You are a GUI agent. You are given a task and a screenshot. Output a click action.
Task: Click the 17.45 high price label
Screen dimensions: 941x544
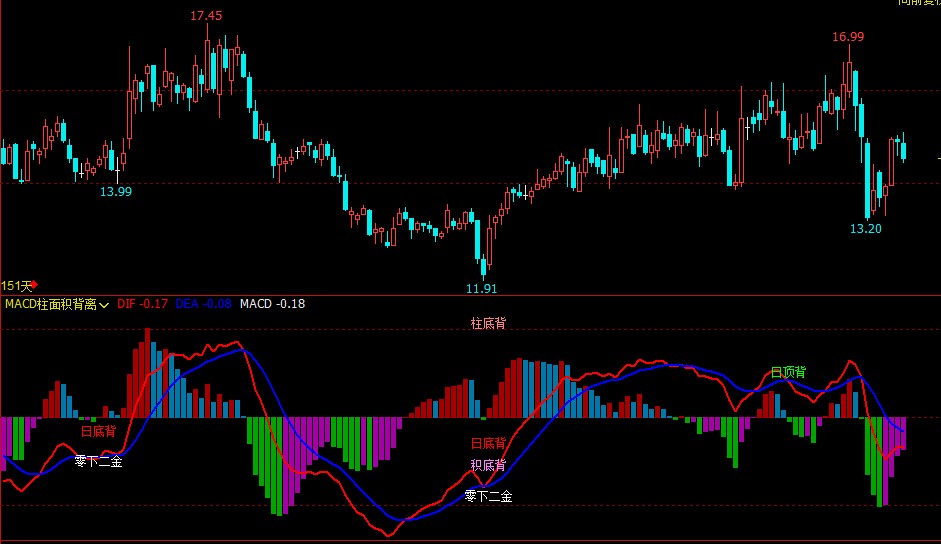pyautogui.click(x=206, y=16)
